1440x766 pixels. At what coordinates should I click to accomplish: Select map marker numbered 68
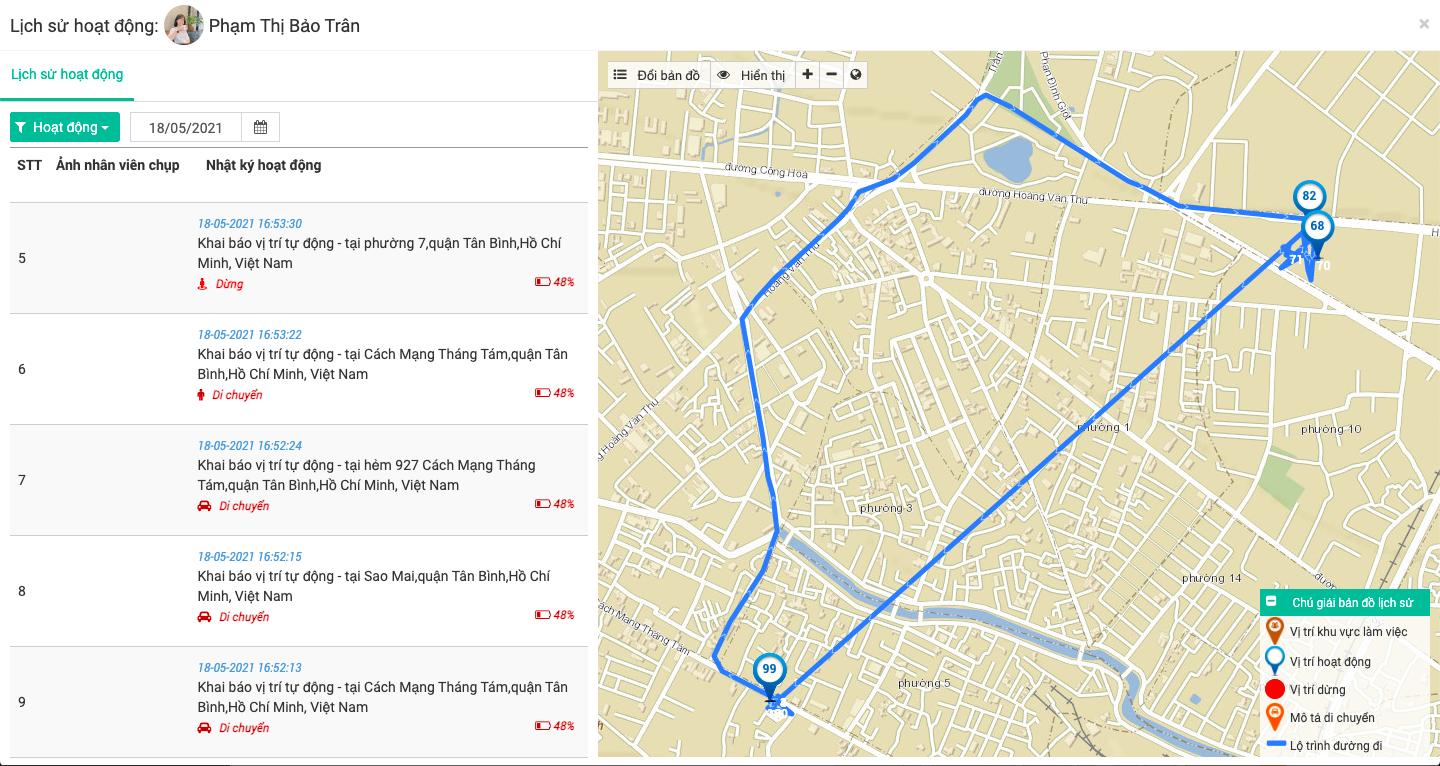[x=1317, y=227]
